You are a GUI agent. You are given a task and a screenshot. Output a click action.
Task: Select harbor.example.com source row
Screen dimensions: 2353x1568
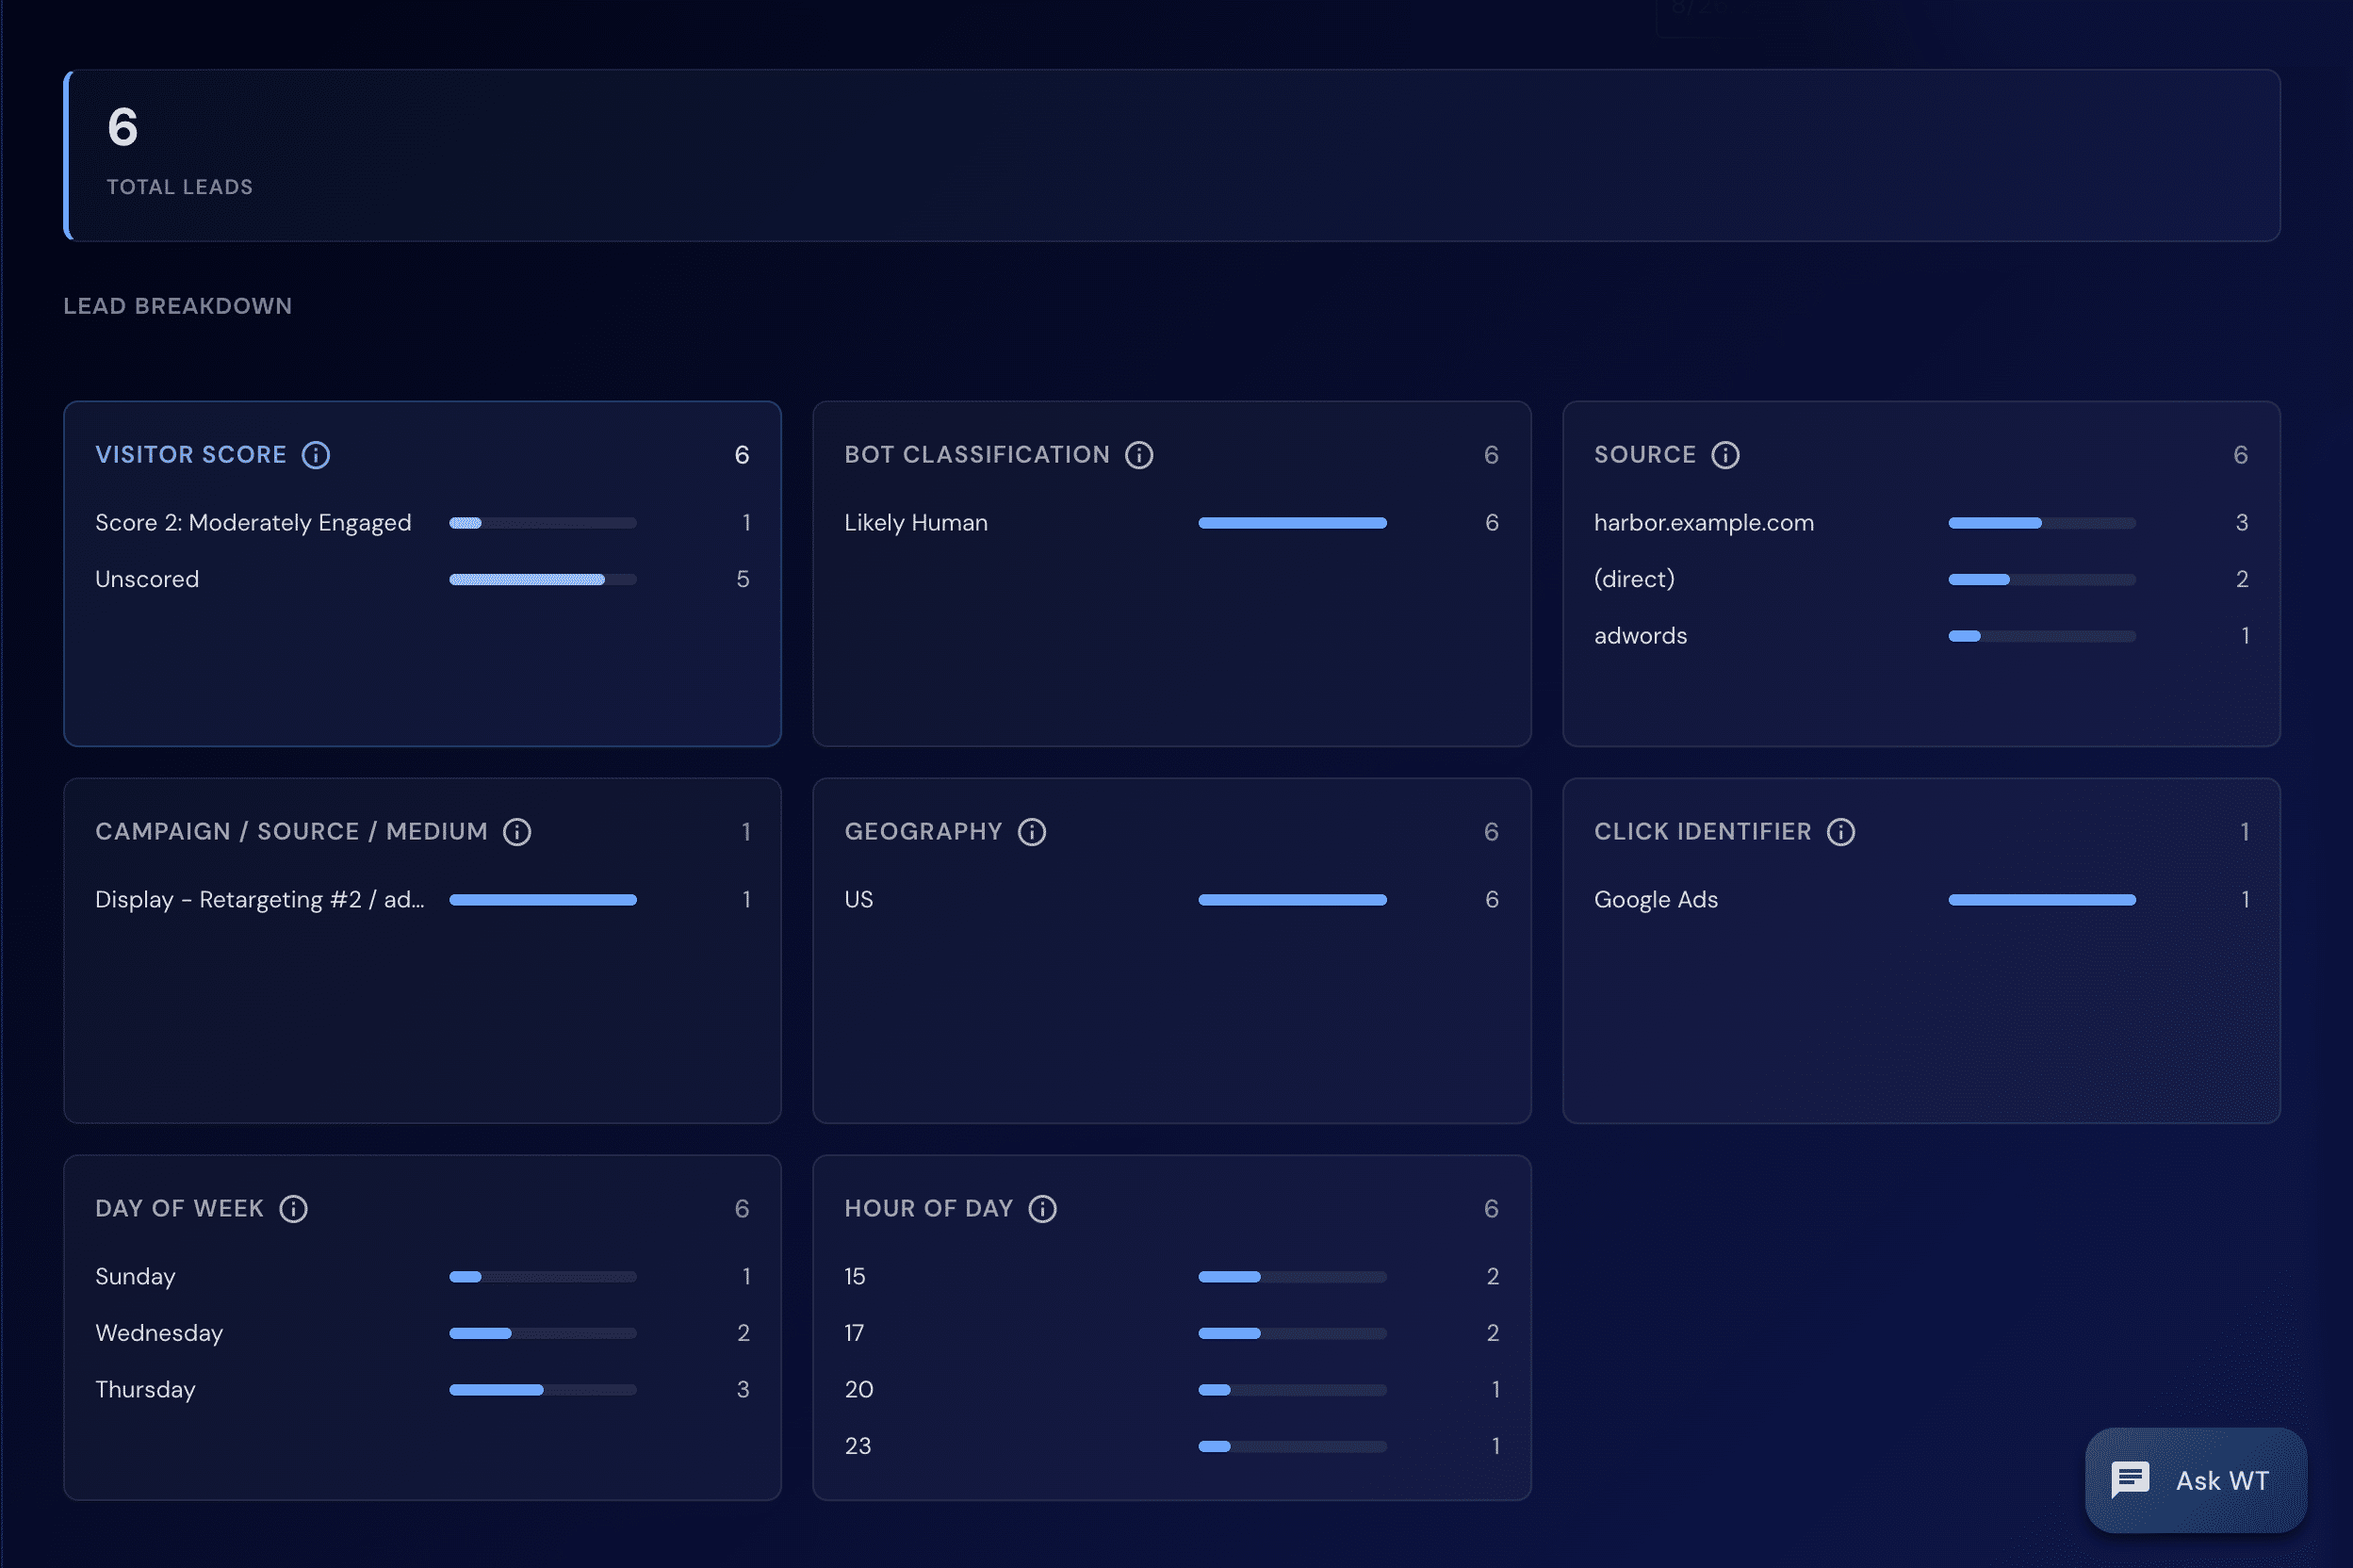pos(1921,523)
